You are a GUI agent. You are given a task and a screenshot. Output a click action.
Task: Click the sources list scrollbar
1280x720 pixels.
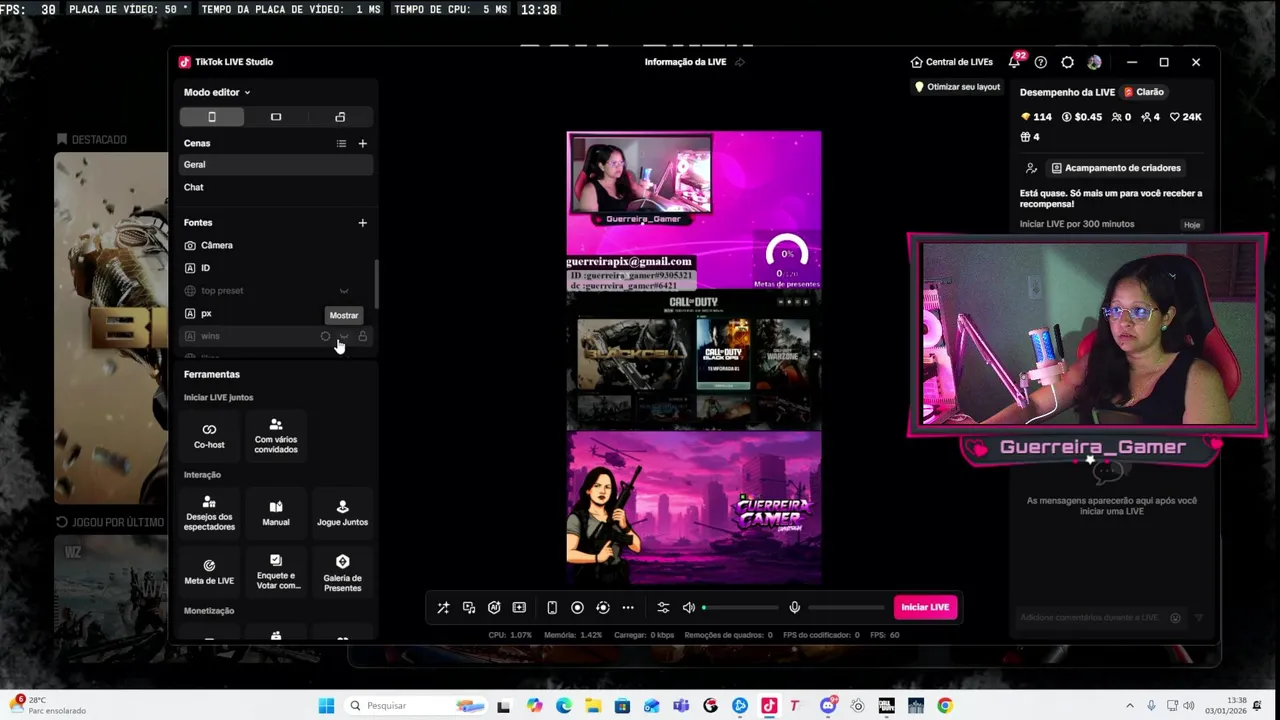376,284
